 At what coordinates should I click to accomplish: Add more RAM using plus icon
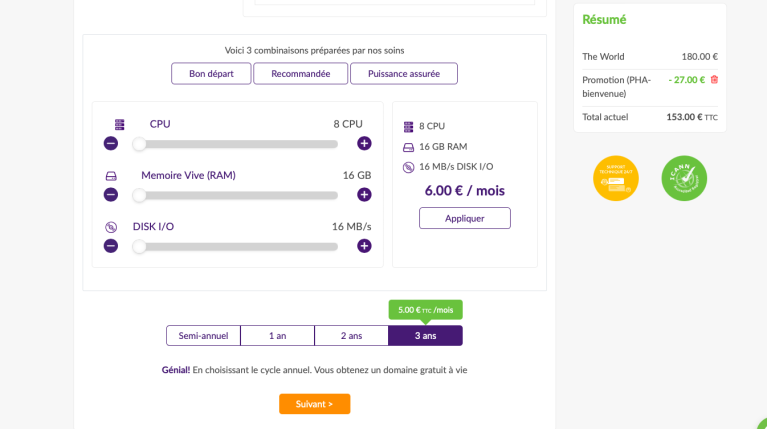point(364,195)
